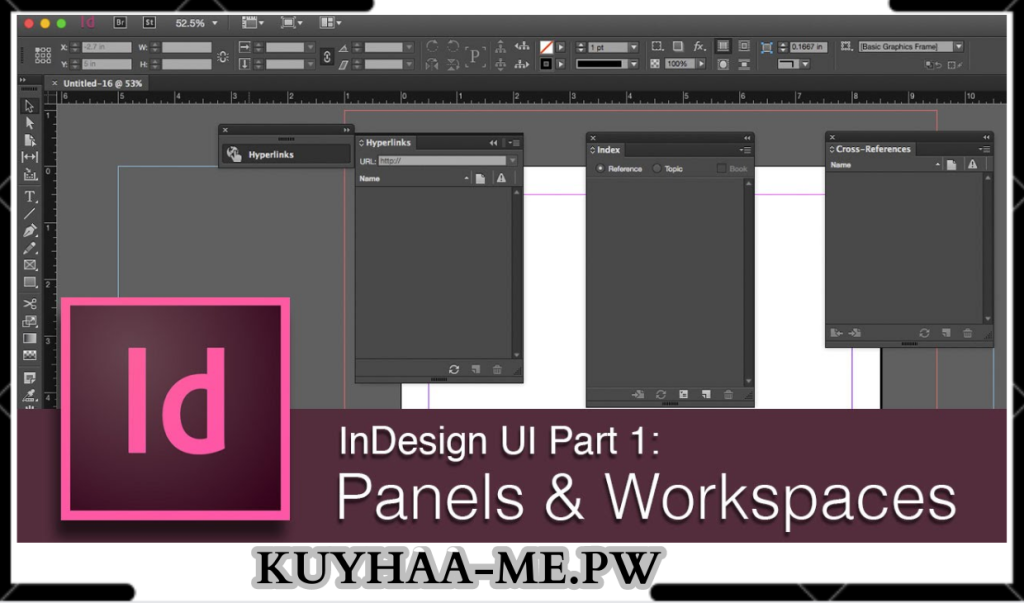Toggle constrain proportions for width and height

[x=223, y=56]
